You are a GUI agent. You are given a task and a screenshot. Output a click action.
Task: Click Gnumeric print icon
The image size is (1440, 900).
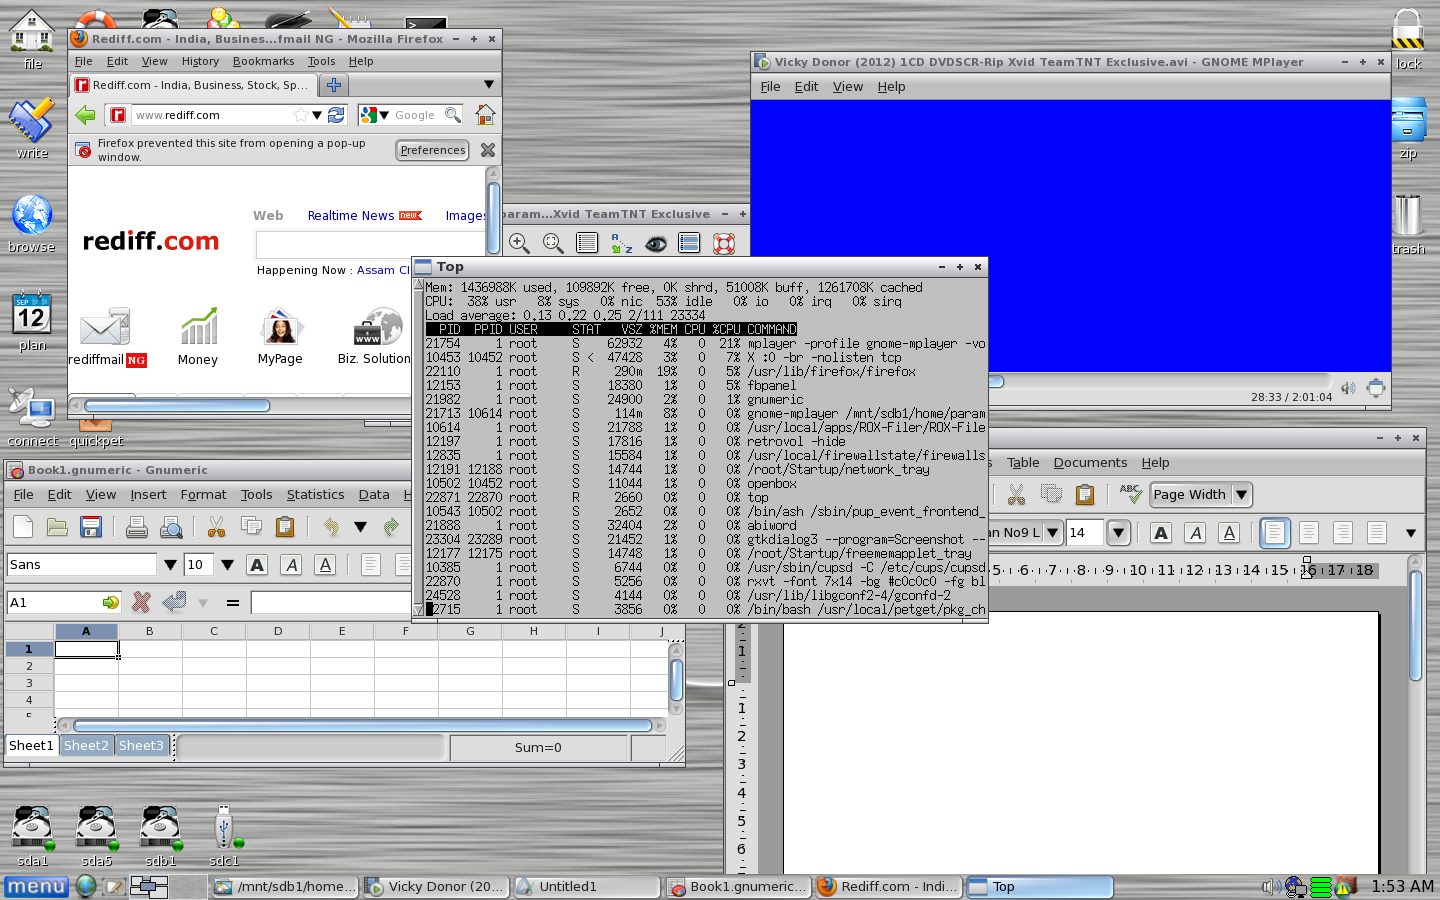point(137,527)
